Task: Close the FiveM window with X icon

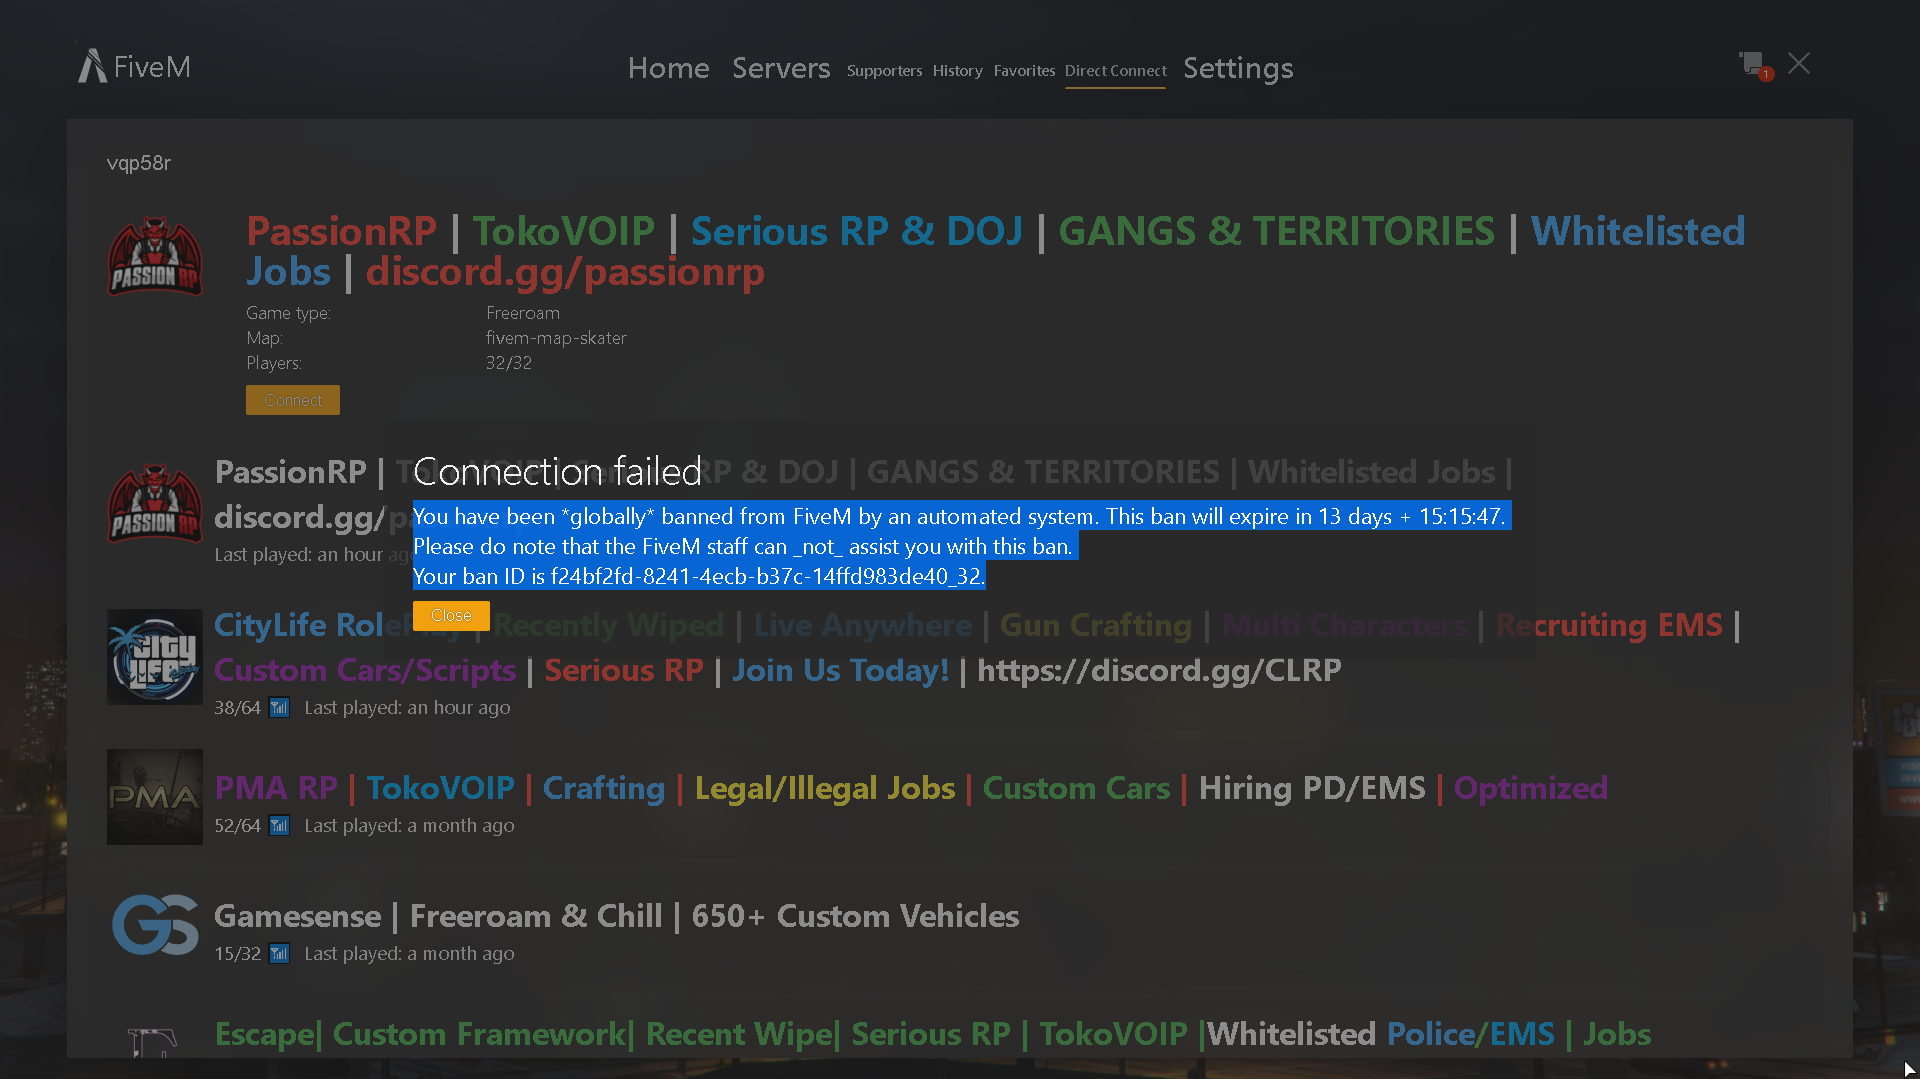Action: pos(1799,64)
